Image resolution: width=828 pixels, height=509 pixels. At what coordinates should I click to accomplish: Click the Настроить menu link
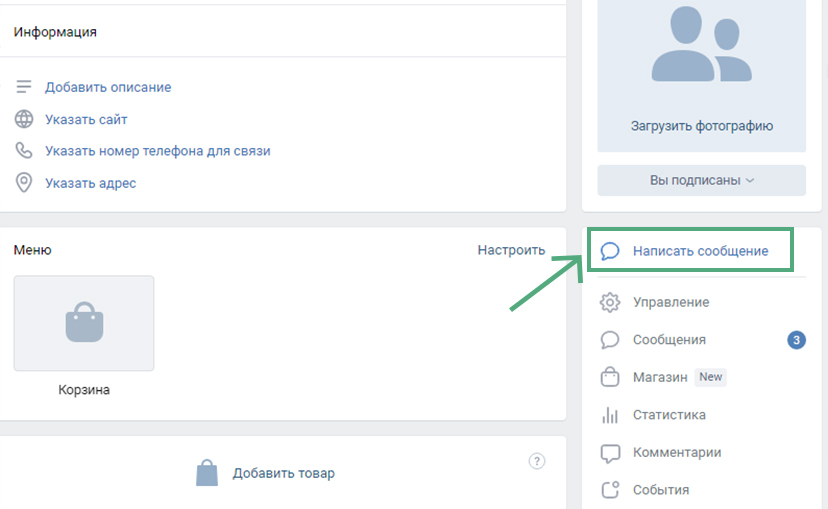coord(511,250)
